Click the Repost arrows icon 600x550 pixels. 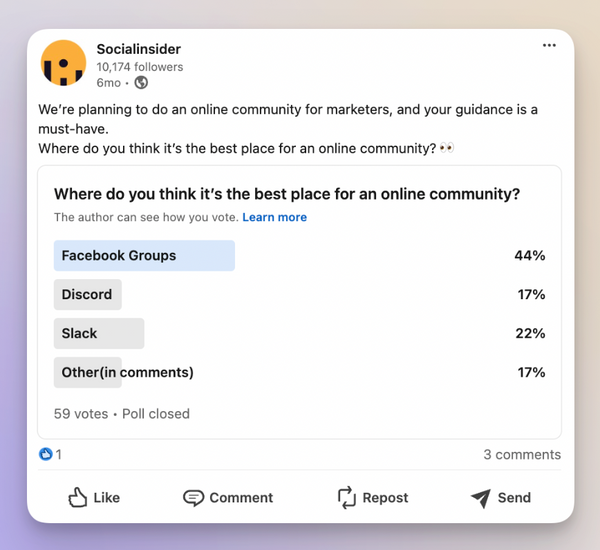(346, 497)
